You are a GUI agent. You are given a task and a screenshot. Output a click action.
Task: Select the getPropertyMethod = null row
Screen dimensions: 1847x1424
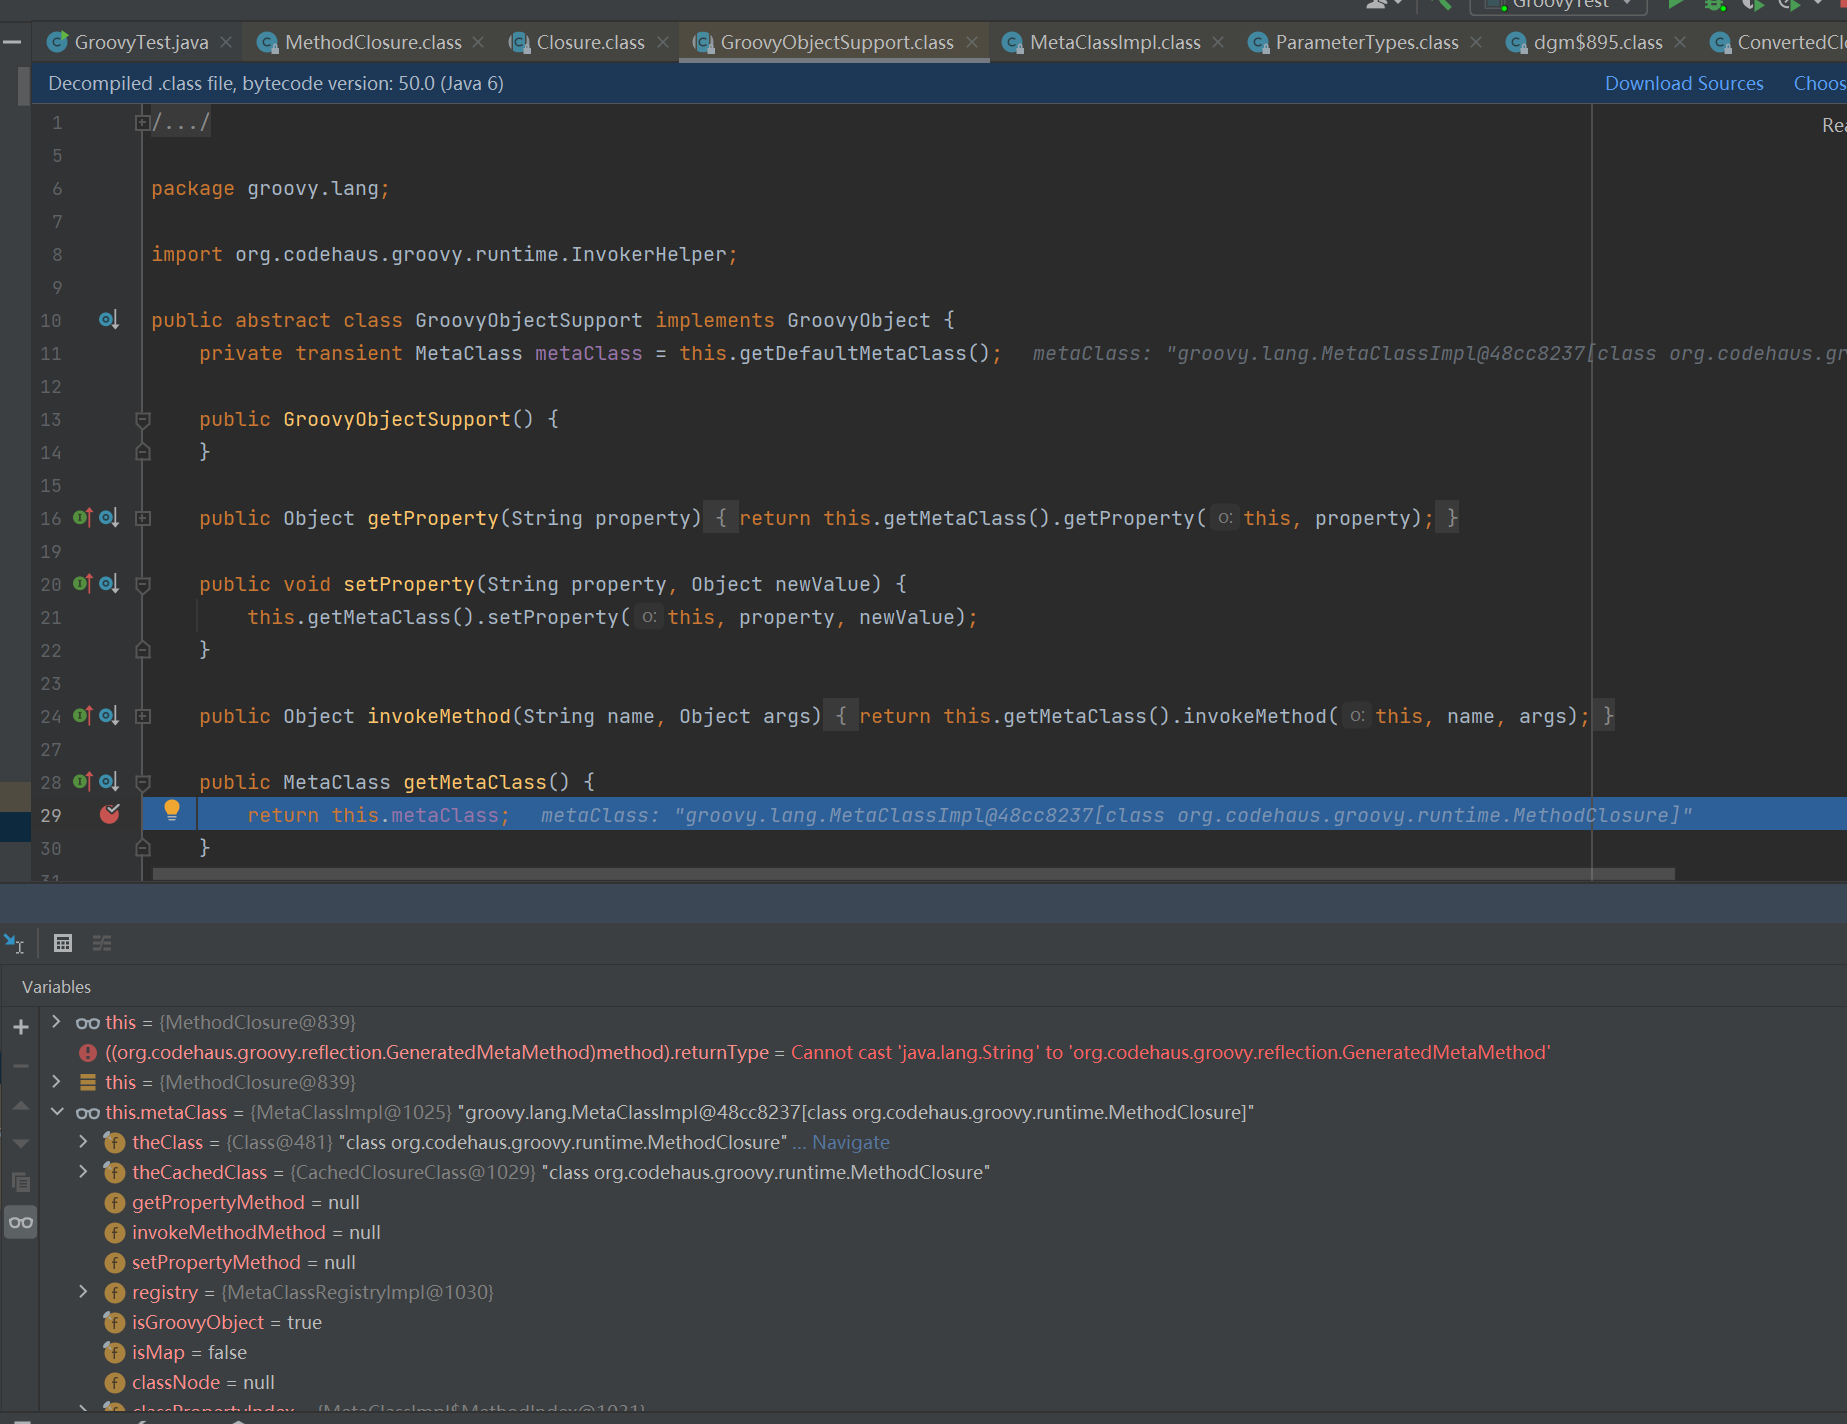point(942,1202)
